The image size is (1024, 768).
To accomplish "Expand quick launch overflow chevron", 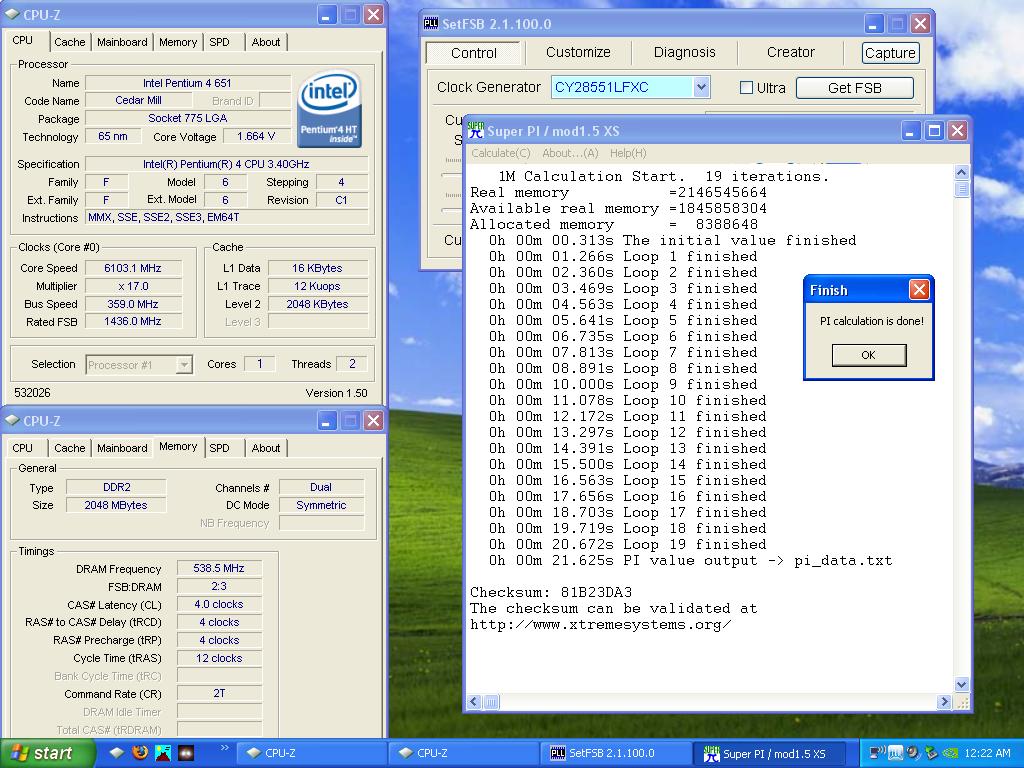I will coord(225,748).
